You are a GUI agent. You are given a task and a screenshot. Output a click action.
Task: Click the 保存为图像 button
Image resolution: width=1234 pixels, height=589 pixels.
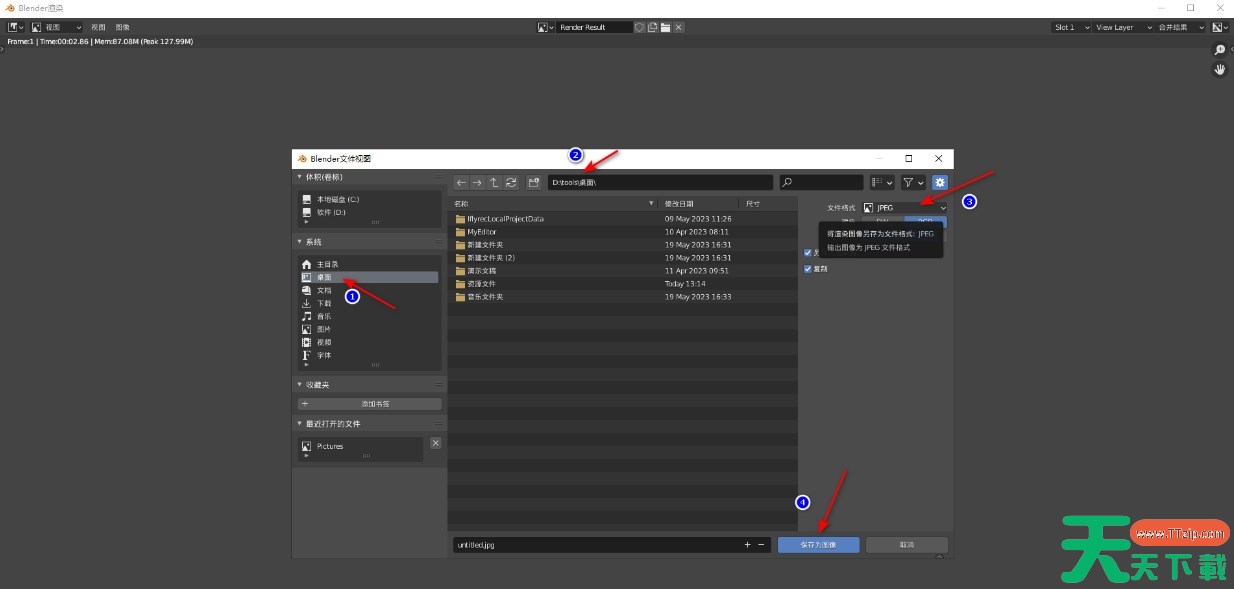pyautogui.click(x=816, y=545)
